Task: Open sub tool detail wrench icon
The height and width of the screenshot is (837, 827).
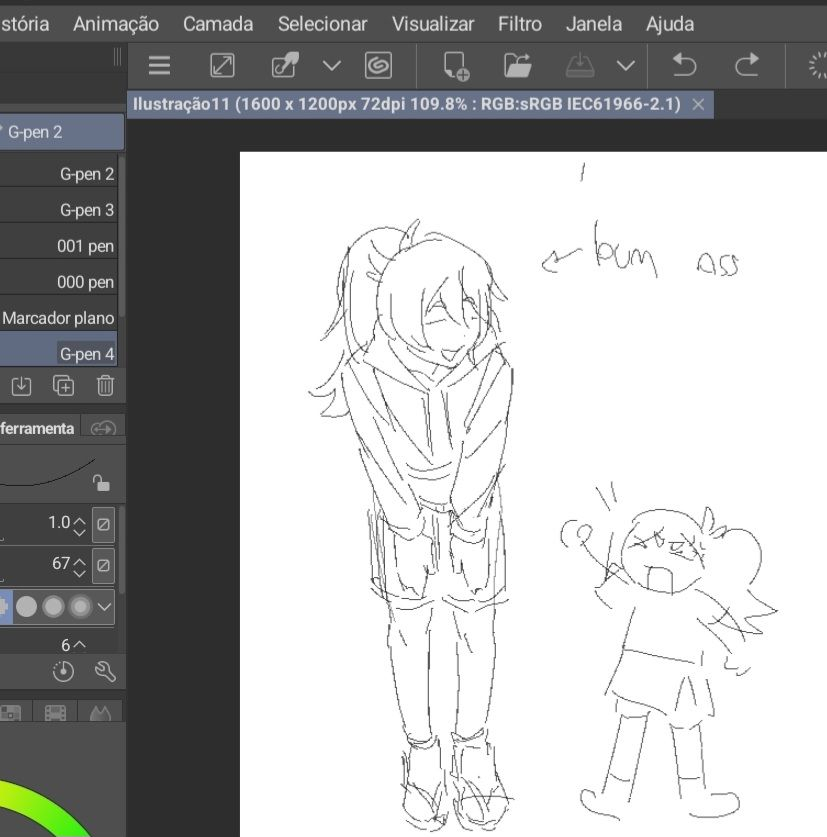Action: (105, 672)
